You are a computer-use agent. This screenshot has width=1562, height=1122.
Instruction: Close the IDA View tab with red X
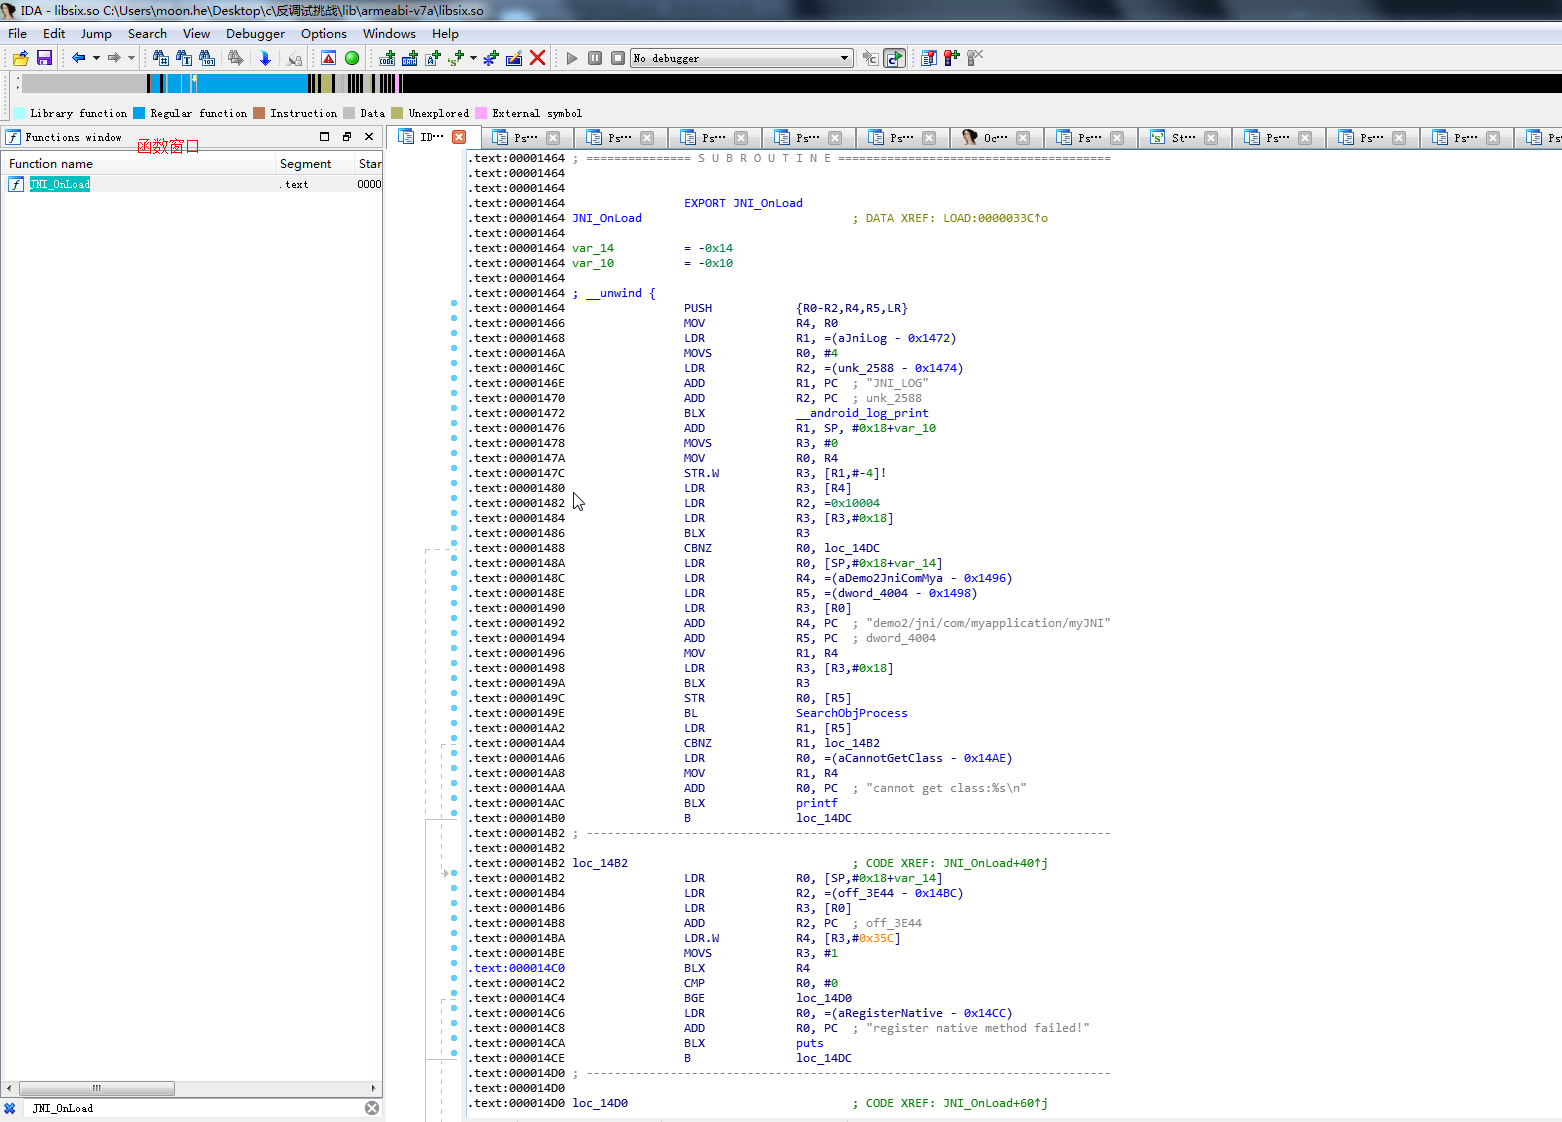tap(459, 137)
